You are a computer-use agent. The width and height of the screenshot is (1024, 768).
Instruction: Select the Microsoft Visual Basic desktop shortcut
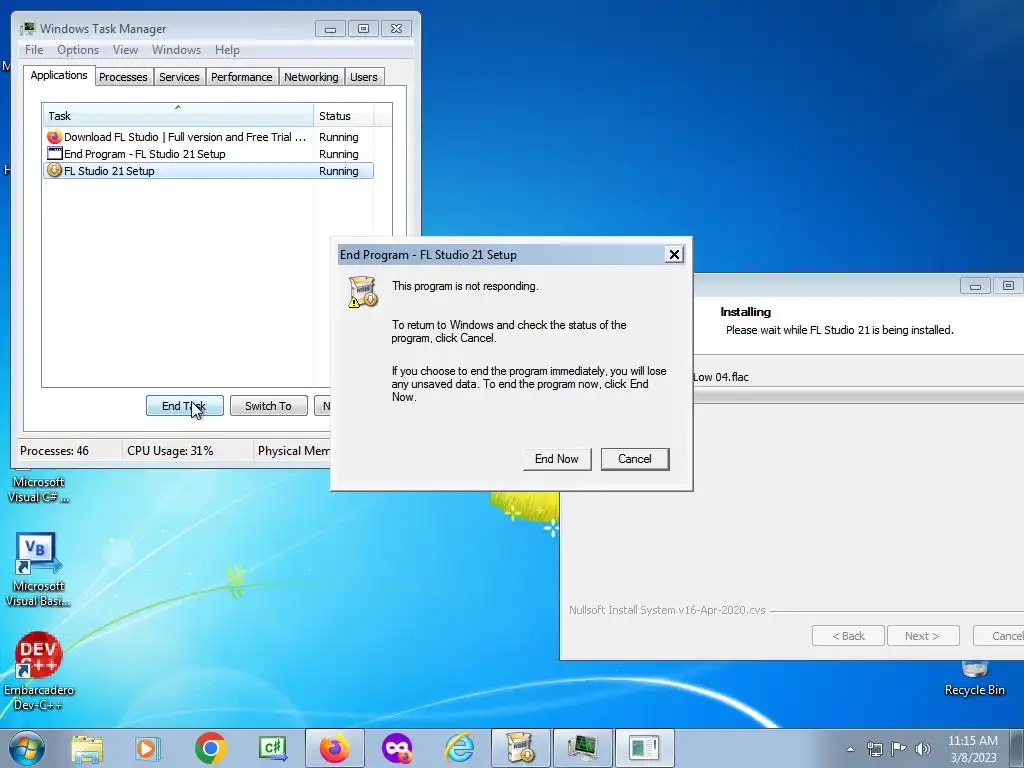(x=38, y=569)
